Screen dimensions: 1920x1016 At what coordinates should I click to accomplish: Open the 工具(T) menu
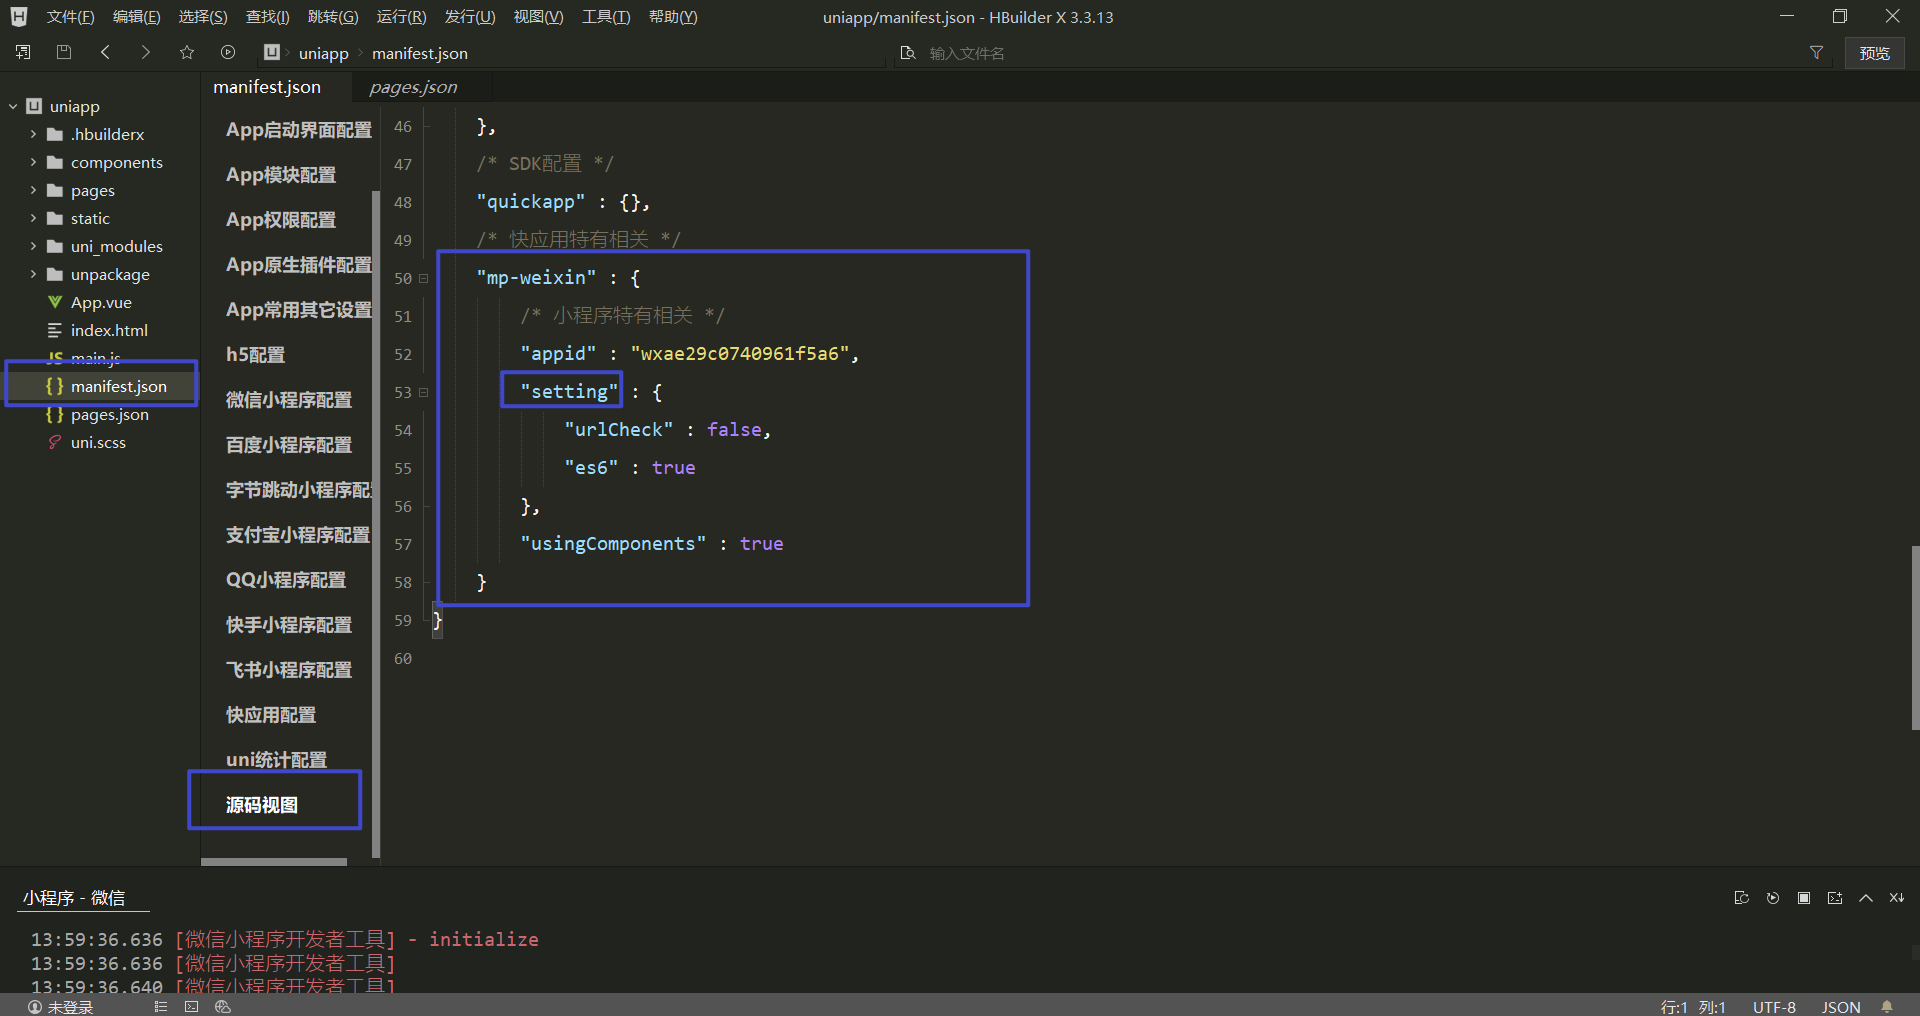tap(606, 17)
